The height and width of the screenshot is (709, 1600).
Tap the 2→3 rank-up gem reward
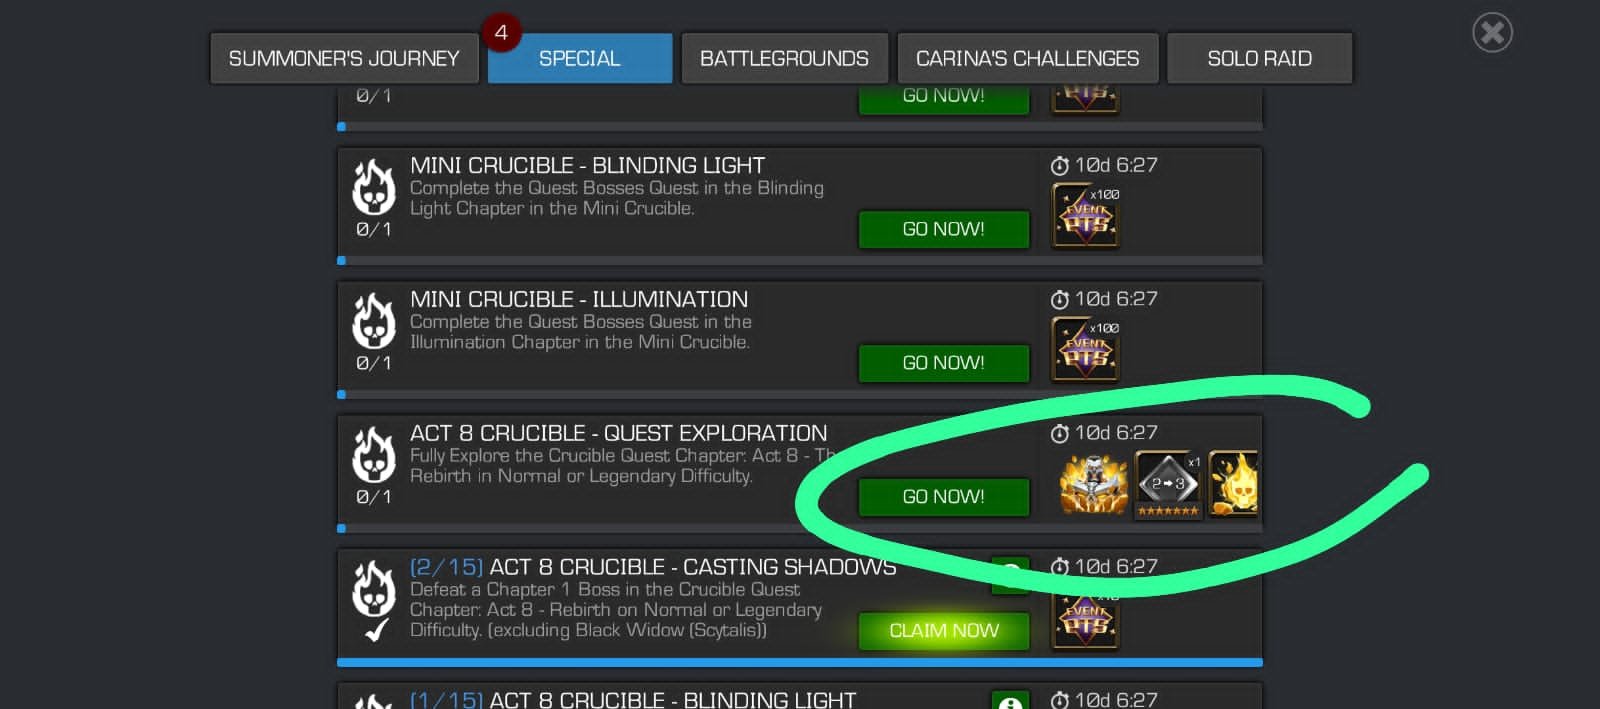pyautogui.click(x=1168, y=485)
